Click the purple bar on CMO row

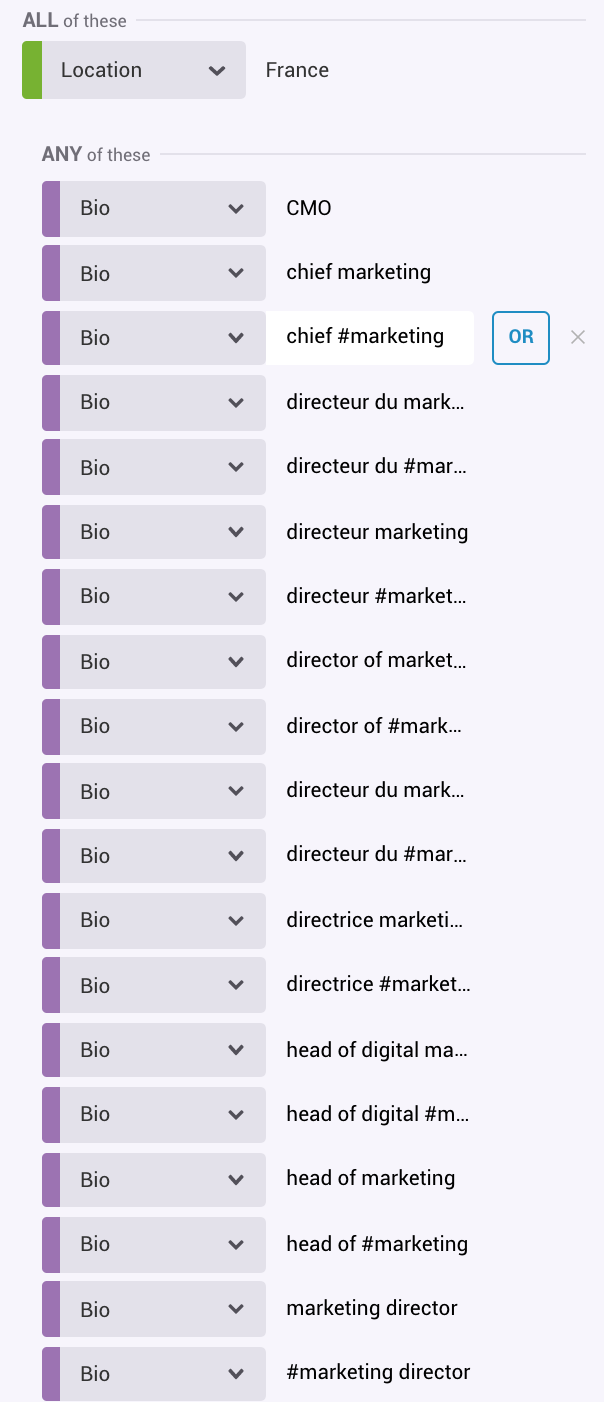click(51, 209)
